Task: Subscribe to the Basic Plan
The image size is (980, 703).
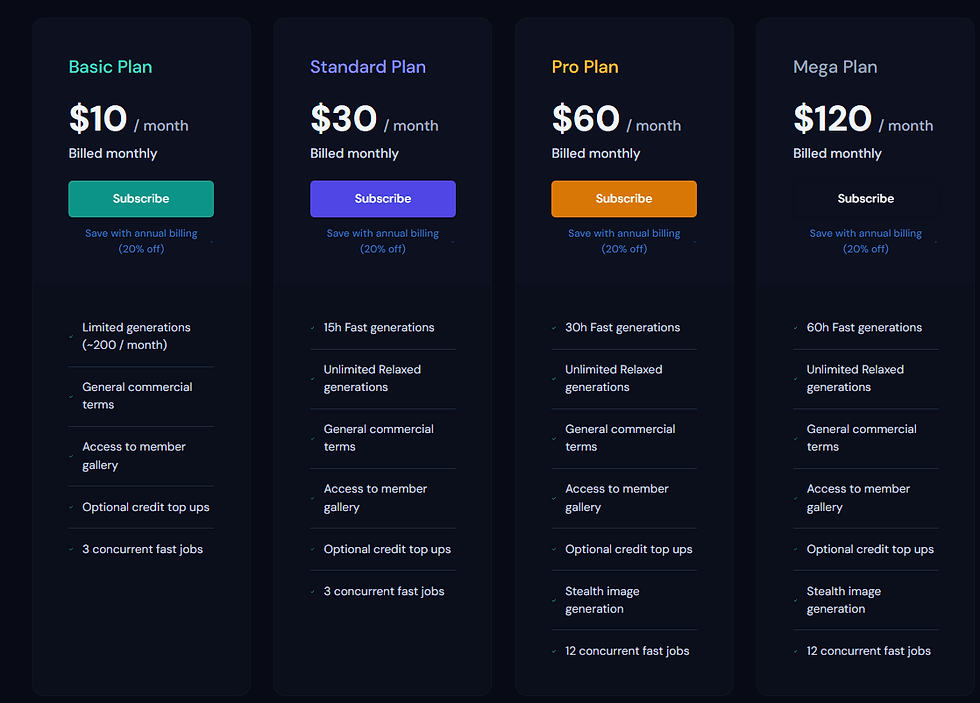Action: click(141, 199)
